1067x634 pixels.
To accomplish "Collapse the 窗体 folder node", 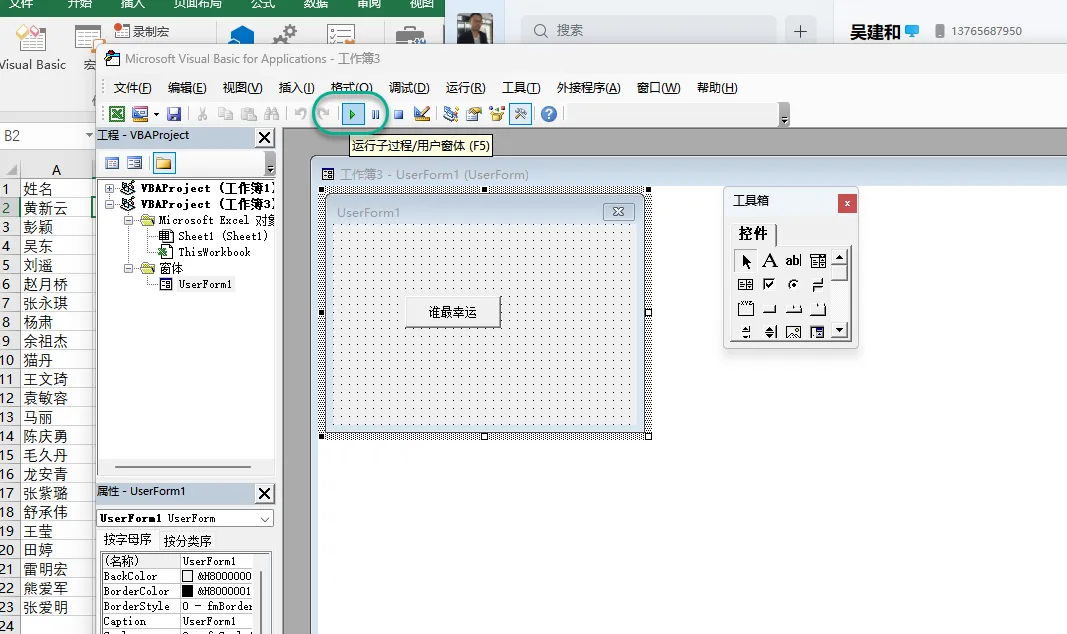I will pos(128,268).
